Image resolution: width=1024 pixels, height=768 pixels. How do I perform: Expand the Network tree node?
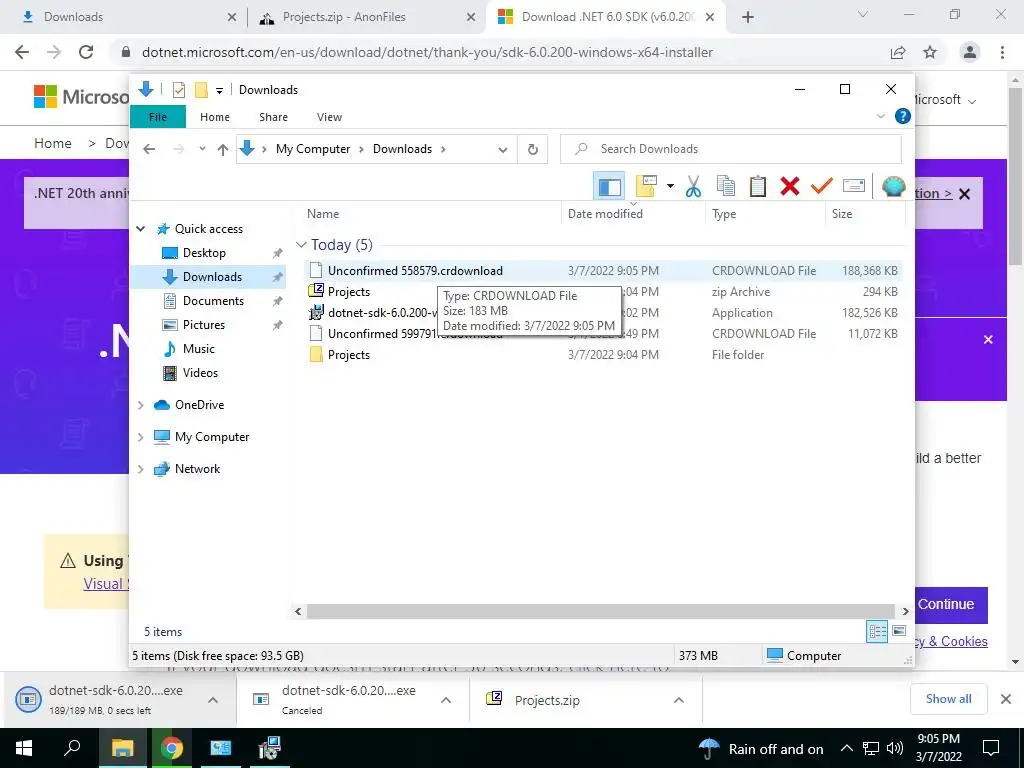pyautogui.click(x=140, y=469)
